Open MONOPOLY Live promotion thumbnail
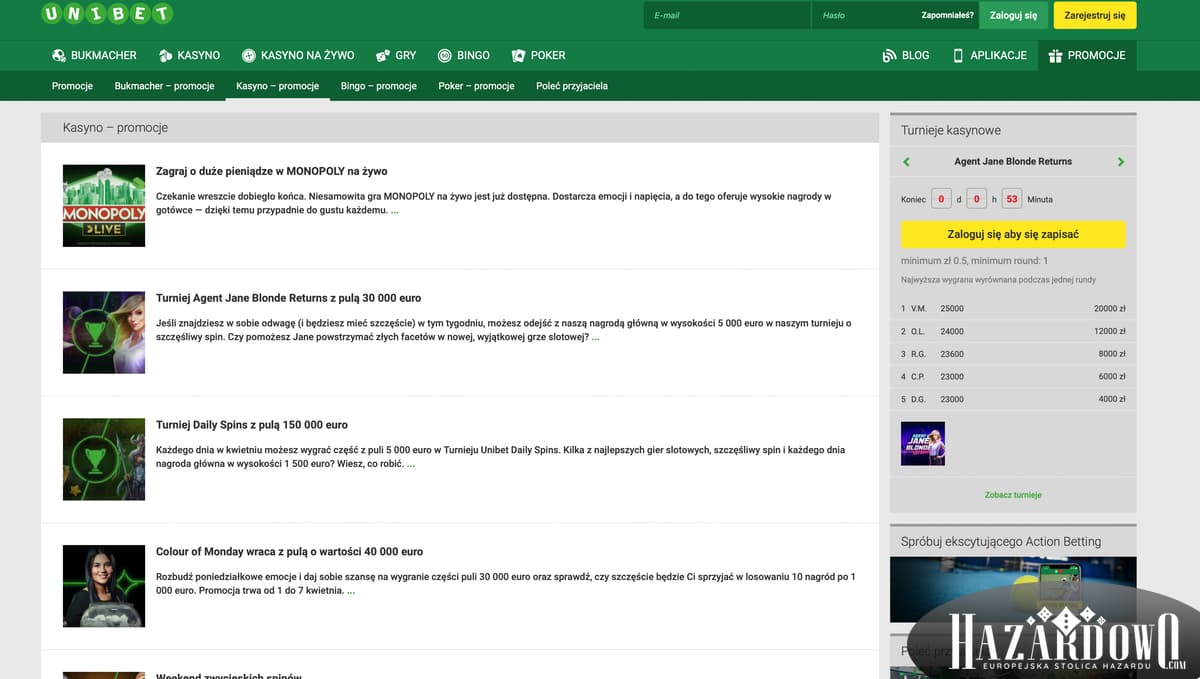Viewport: 1200px width, 679px height. coord(104,206)
